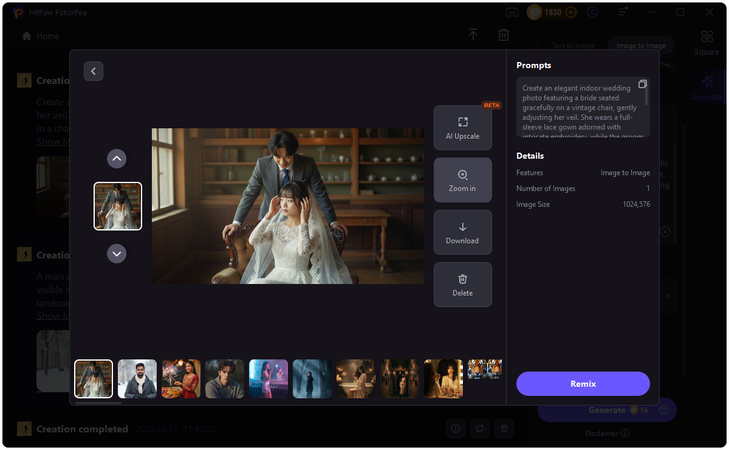Open the Discord icon in title bar
The image size is (729, 450).
pos(512,13)
